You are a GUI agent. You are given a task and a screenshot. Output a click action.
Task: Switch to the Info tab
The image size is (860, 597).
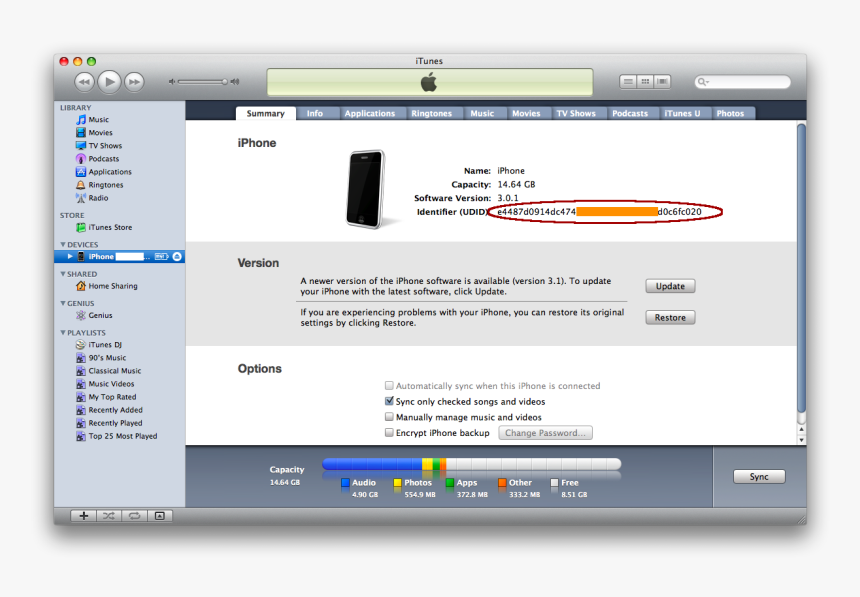(x=315, y=114)
